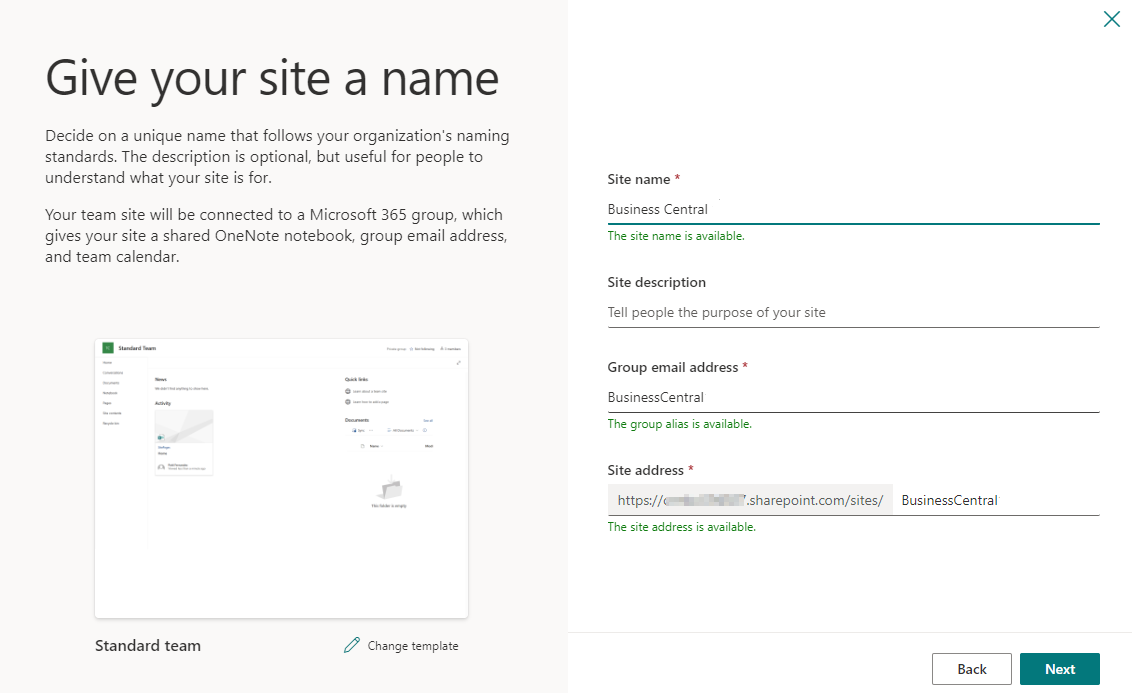Screen dimensions: 1132x693
Task: Toggle the Not following star in the preview
Action: pos(412,348)
